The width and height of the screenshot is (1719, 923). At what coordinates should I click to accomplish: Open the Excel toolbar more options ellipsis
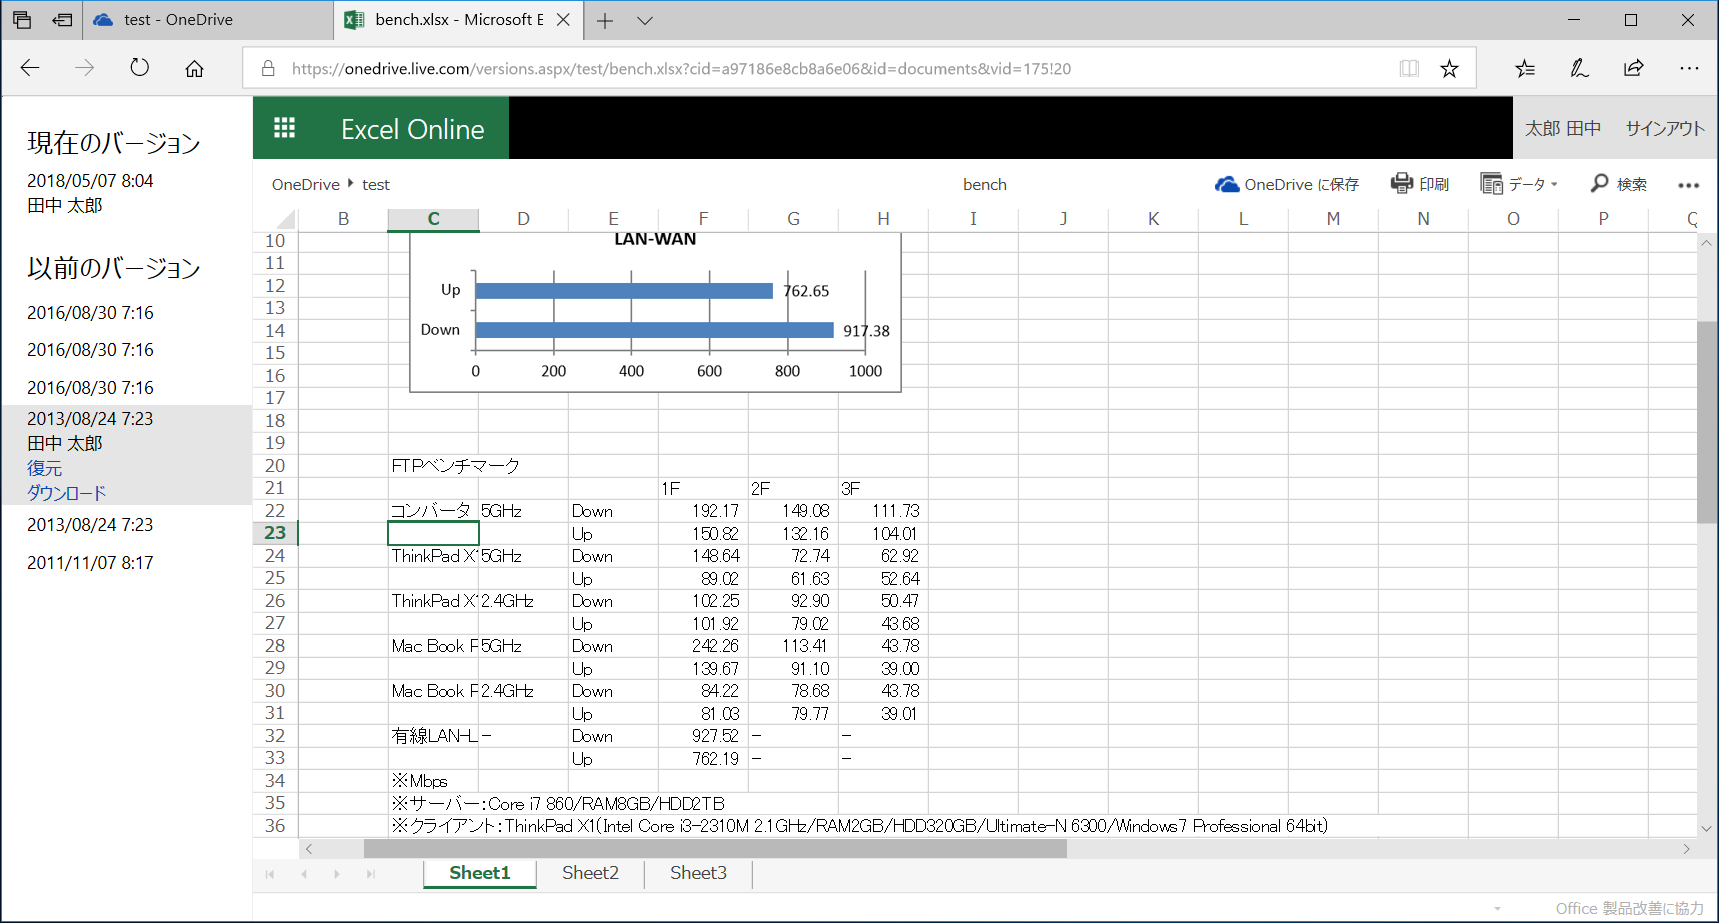pos(1689,185)
